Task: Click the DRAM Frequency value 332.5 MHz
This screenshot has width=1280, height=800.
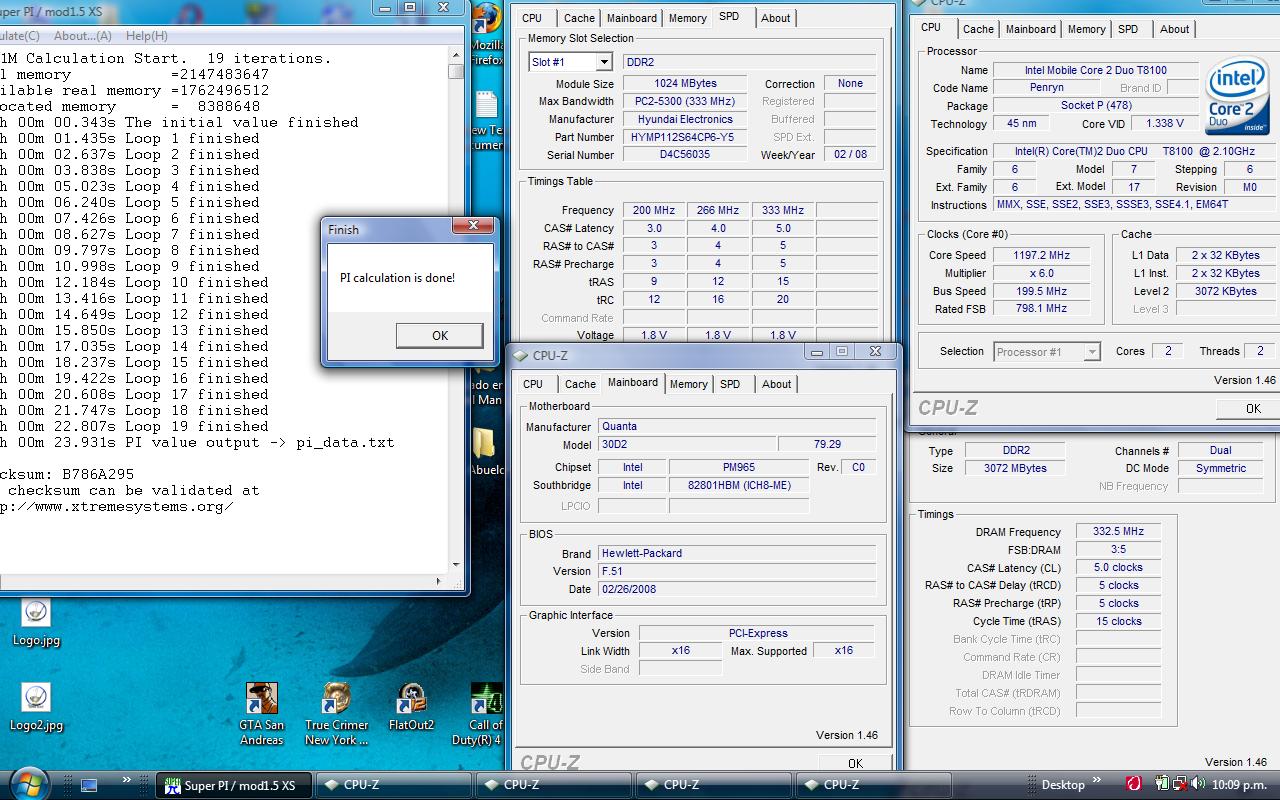Action: click(x=1118, y=531)
